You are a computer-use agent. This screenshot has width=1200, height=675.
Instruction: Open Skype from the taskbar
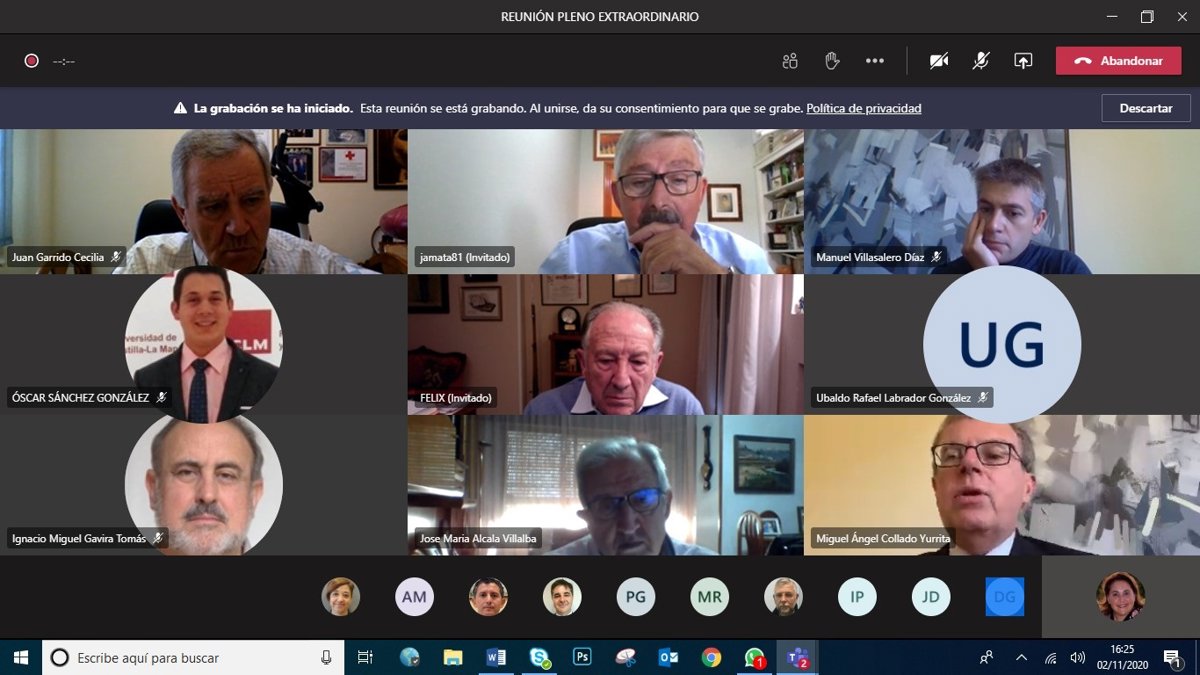point(539,657)
